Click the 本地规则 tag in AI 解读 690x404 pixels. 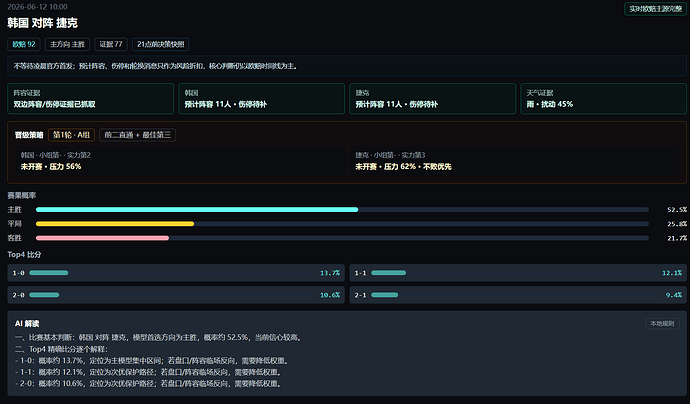662,323
